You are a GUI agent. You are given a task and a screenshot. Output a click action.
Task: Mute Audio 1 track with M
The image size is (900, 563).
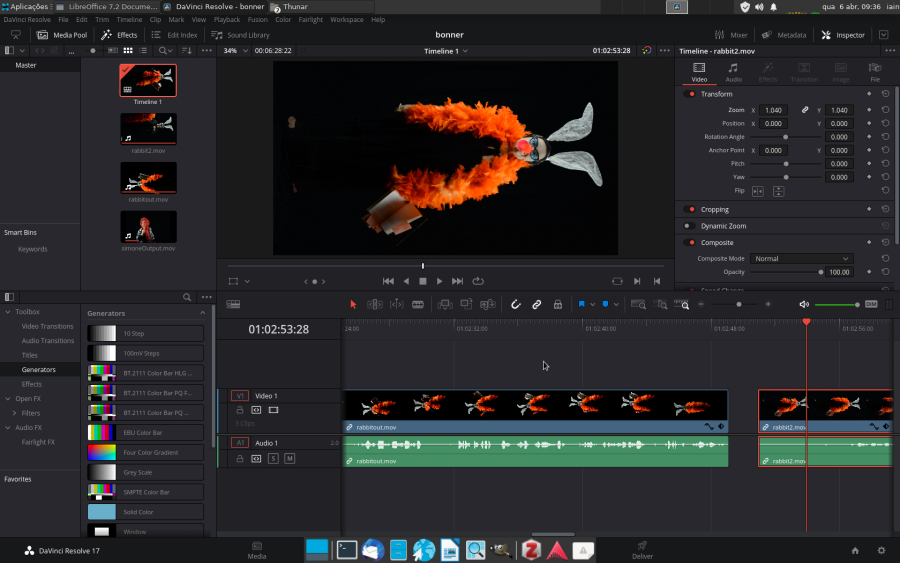click(x=289, y=459)
